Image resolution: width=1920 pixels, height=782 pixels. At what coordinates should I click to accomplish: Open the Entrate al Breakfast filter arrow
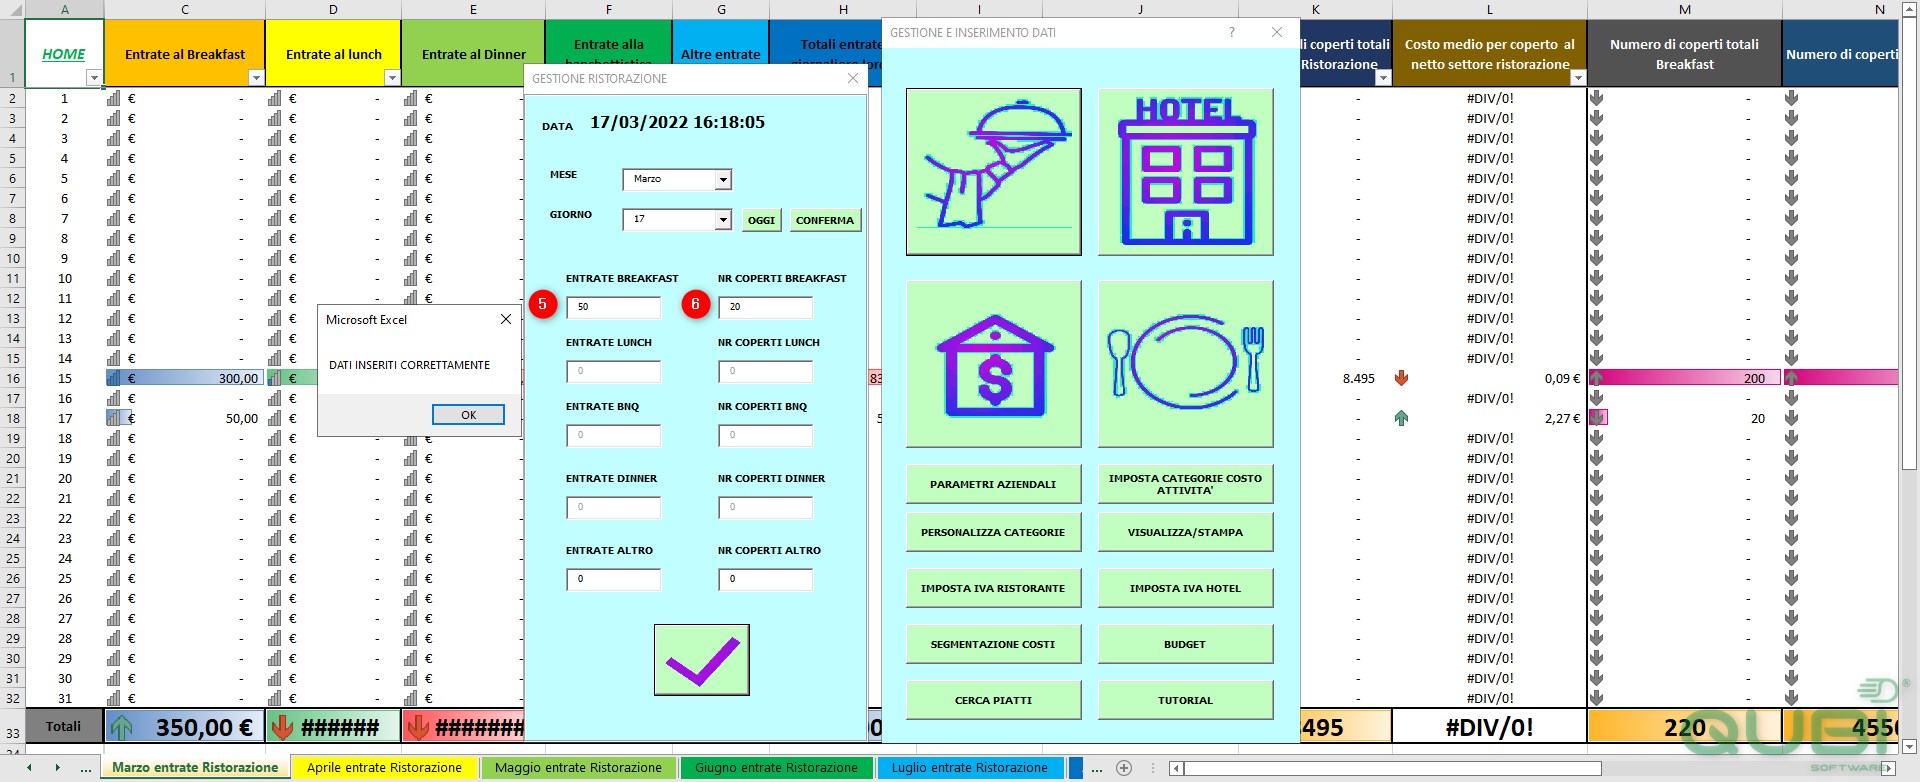256,78
